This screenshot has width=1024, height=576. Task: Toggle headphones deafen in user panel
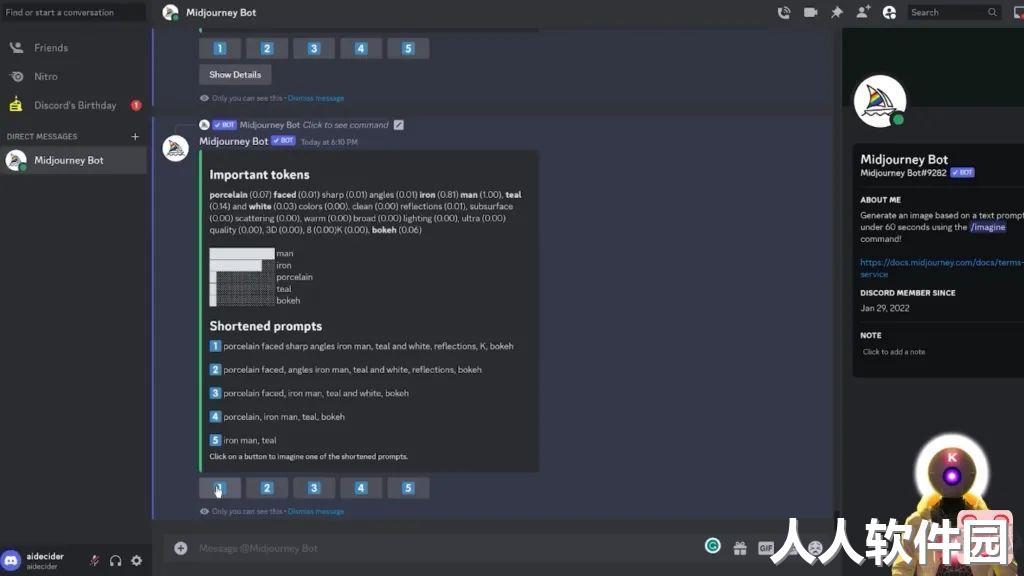[x=116, y=560]
